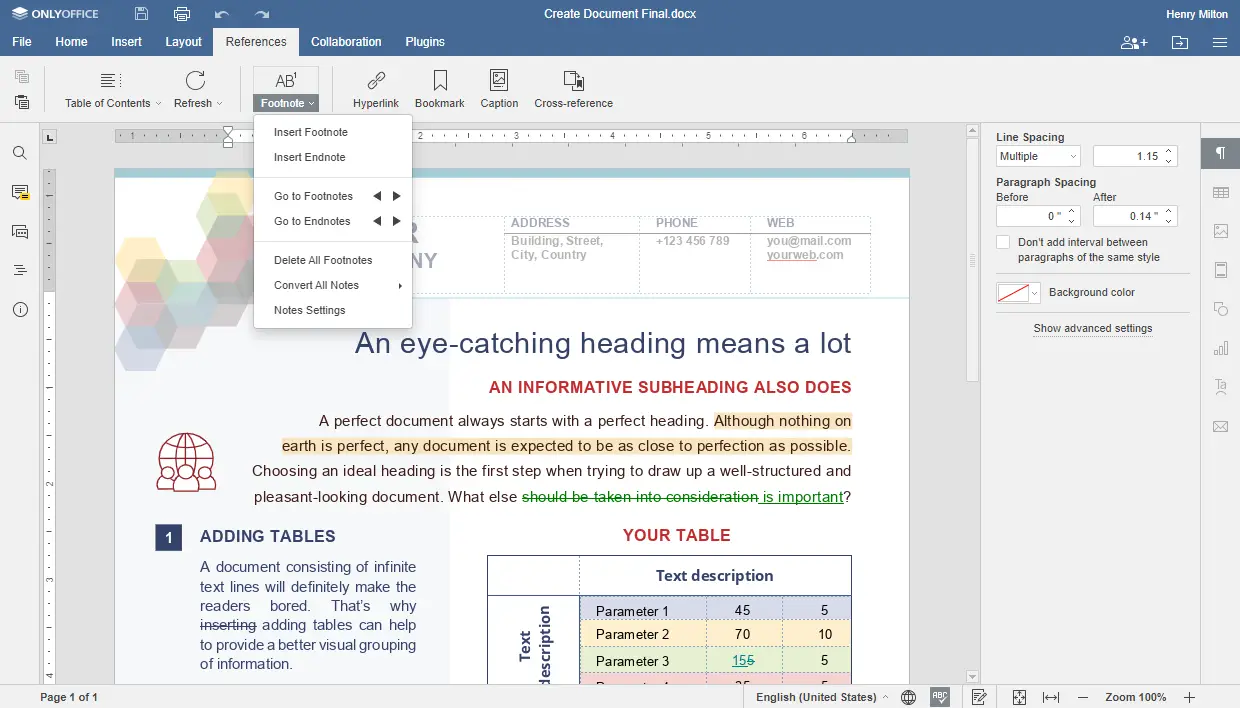Enable Don't add interval between paragraphs checkbox
The height and width of the screenshot is (708, 1240).
coord(1003,243)
